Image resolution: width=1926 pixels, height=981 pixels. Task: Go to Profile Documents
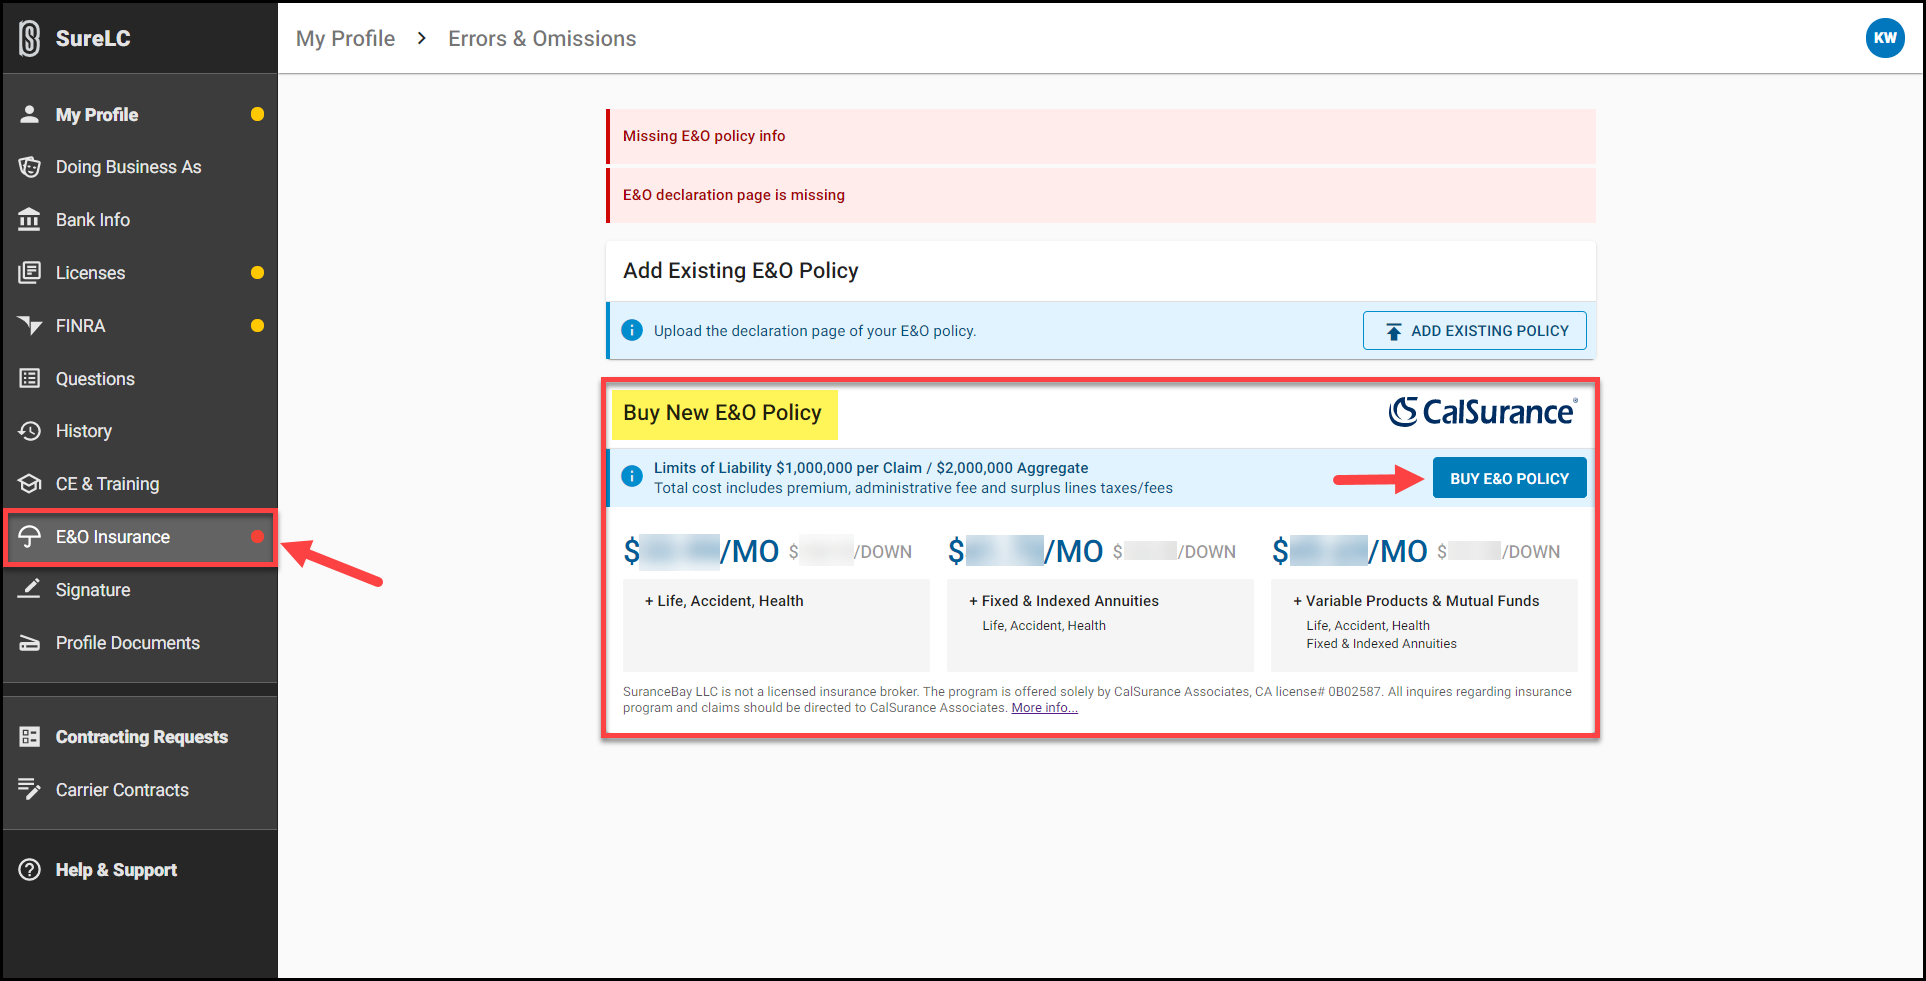[140, 643]
